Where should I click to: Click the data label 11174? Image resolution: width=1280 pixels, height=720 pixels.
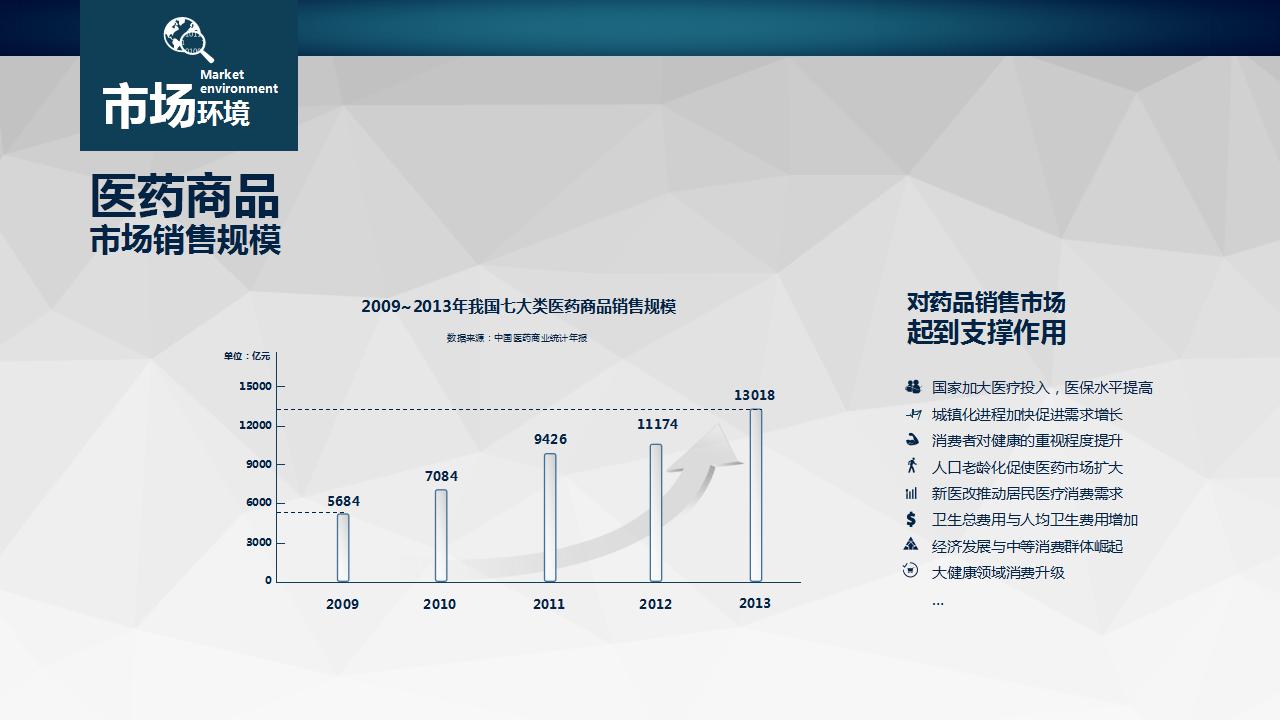(657, 424)
